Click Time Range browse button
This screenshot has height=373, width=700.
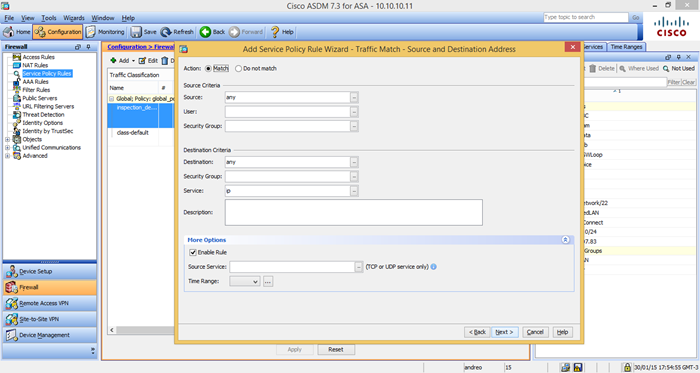[268, 282]
